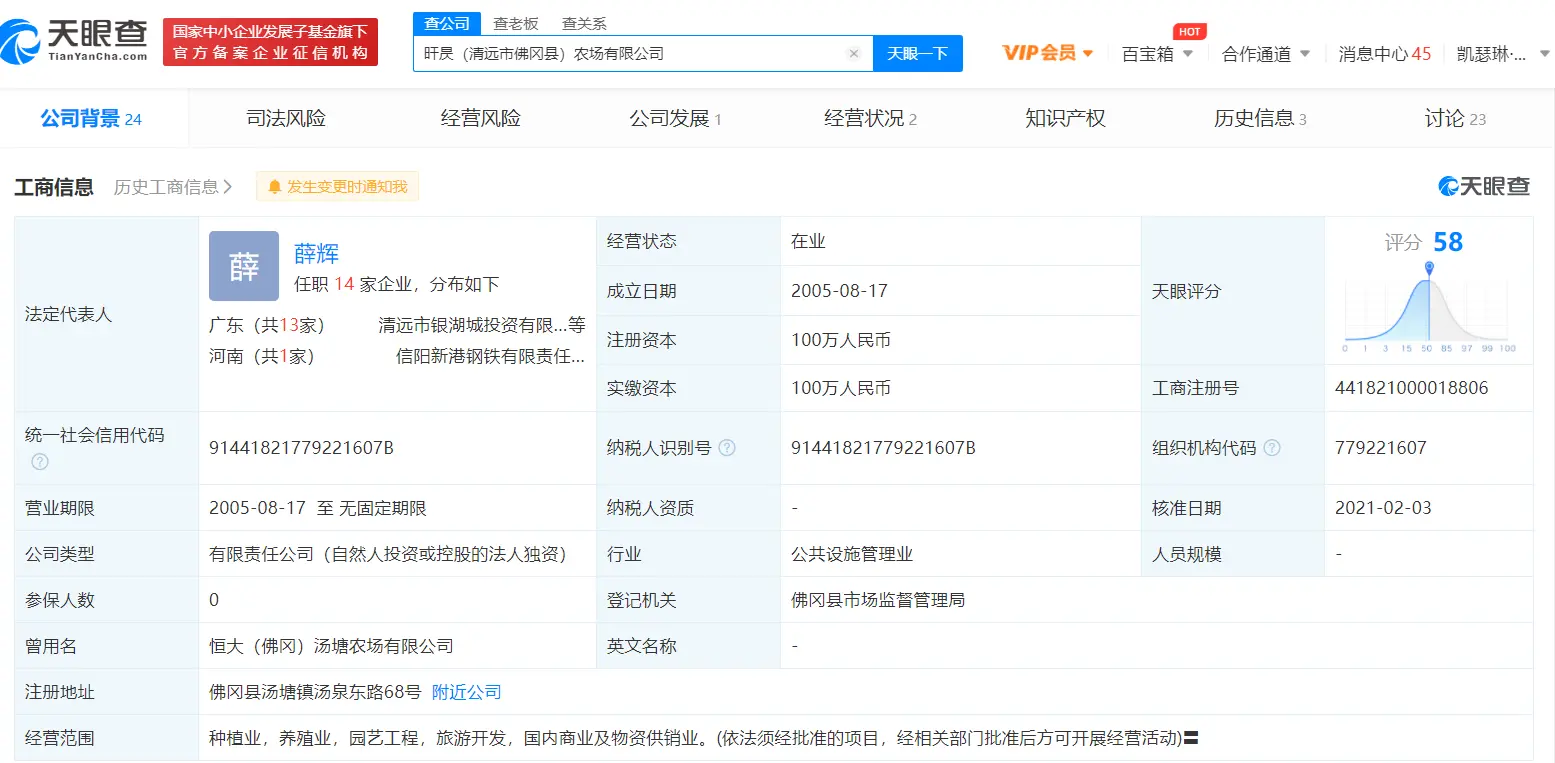Select 佛冈县市场监督管理局 registration authority
This screenshot has width=1555, height=763.
click(x=878, y=600)
